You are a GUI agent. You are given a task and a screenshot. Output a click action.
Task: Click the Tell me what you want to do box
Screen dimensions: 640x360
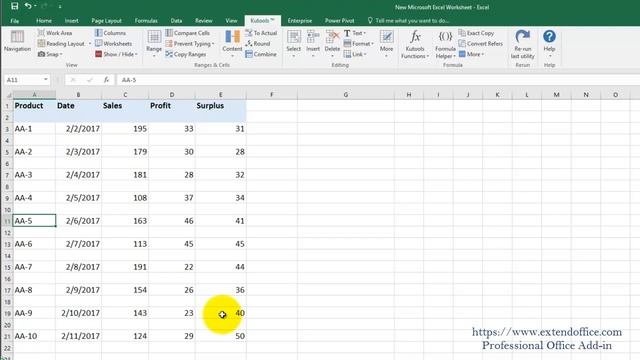408,20
